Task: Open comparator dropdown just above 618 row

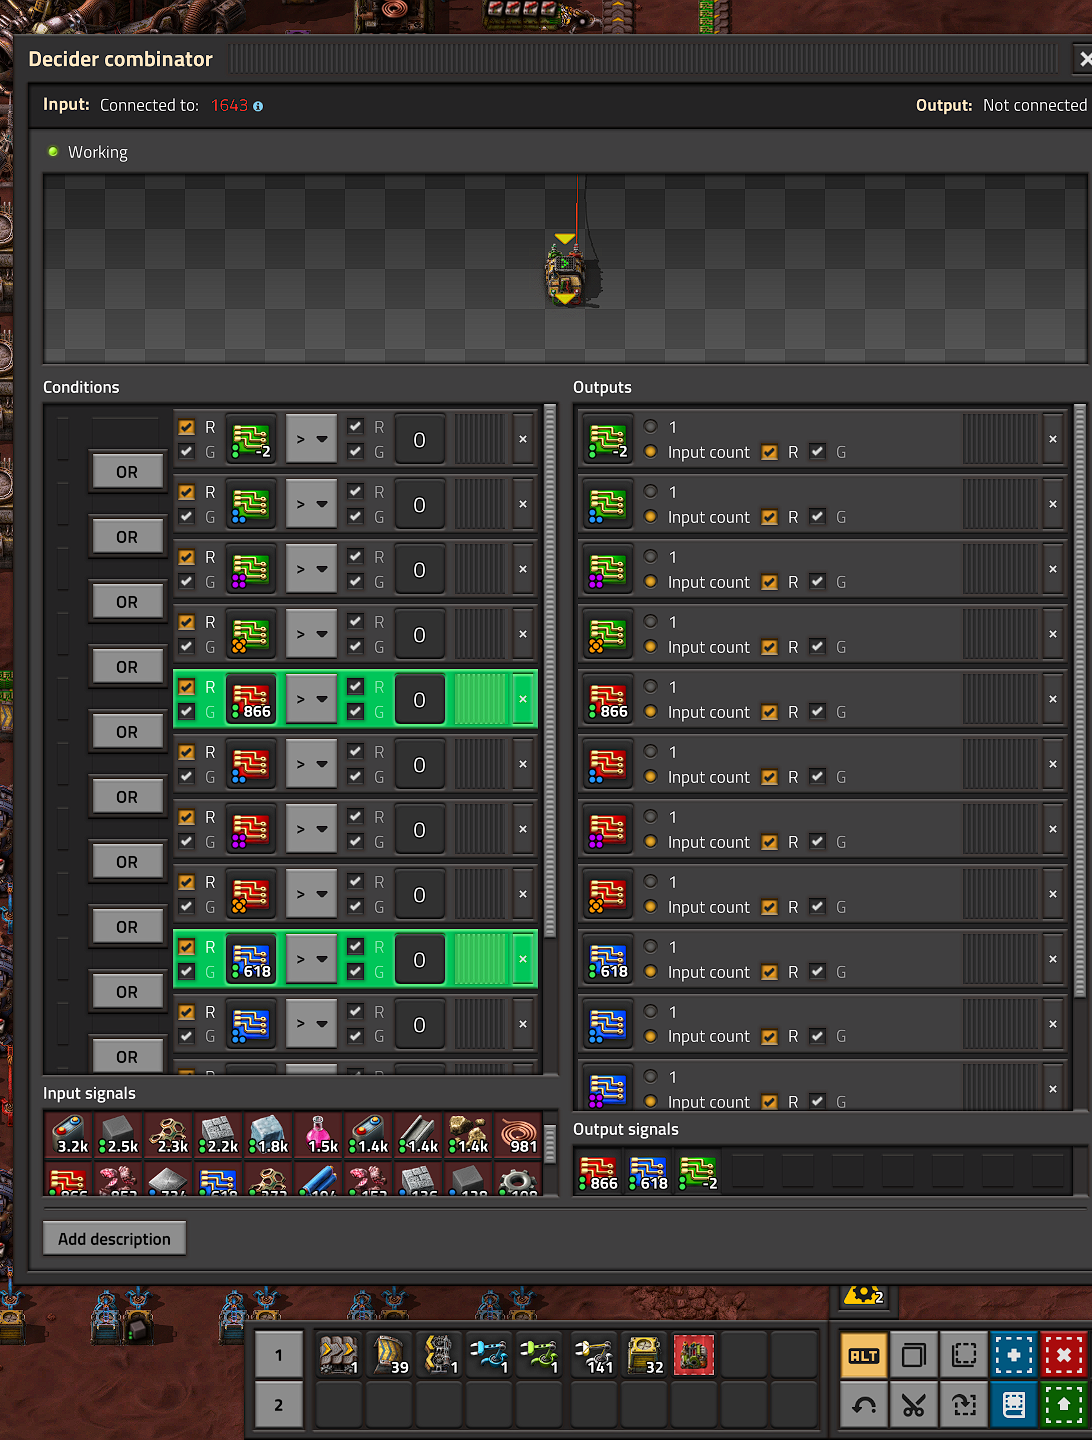Action: click(x=311, y=895)
